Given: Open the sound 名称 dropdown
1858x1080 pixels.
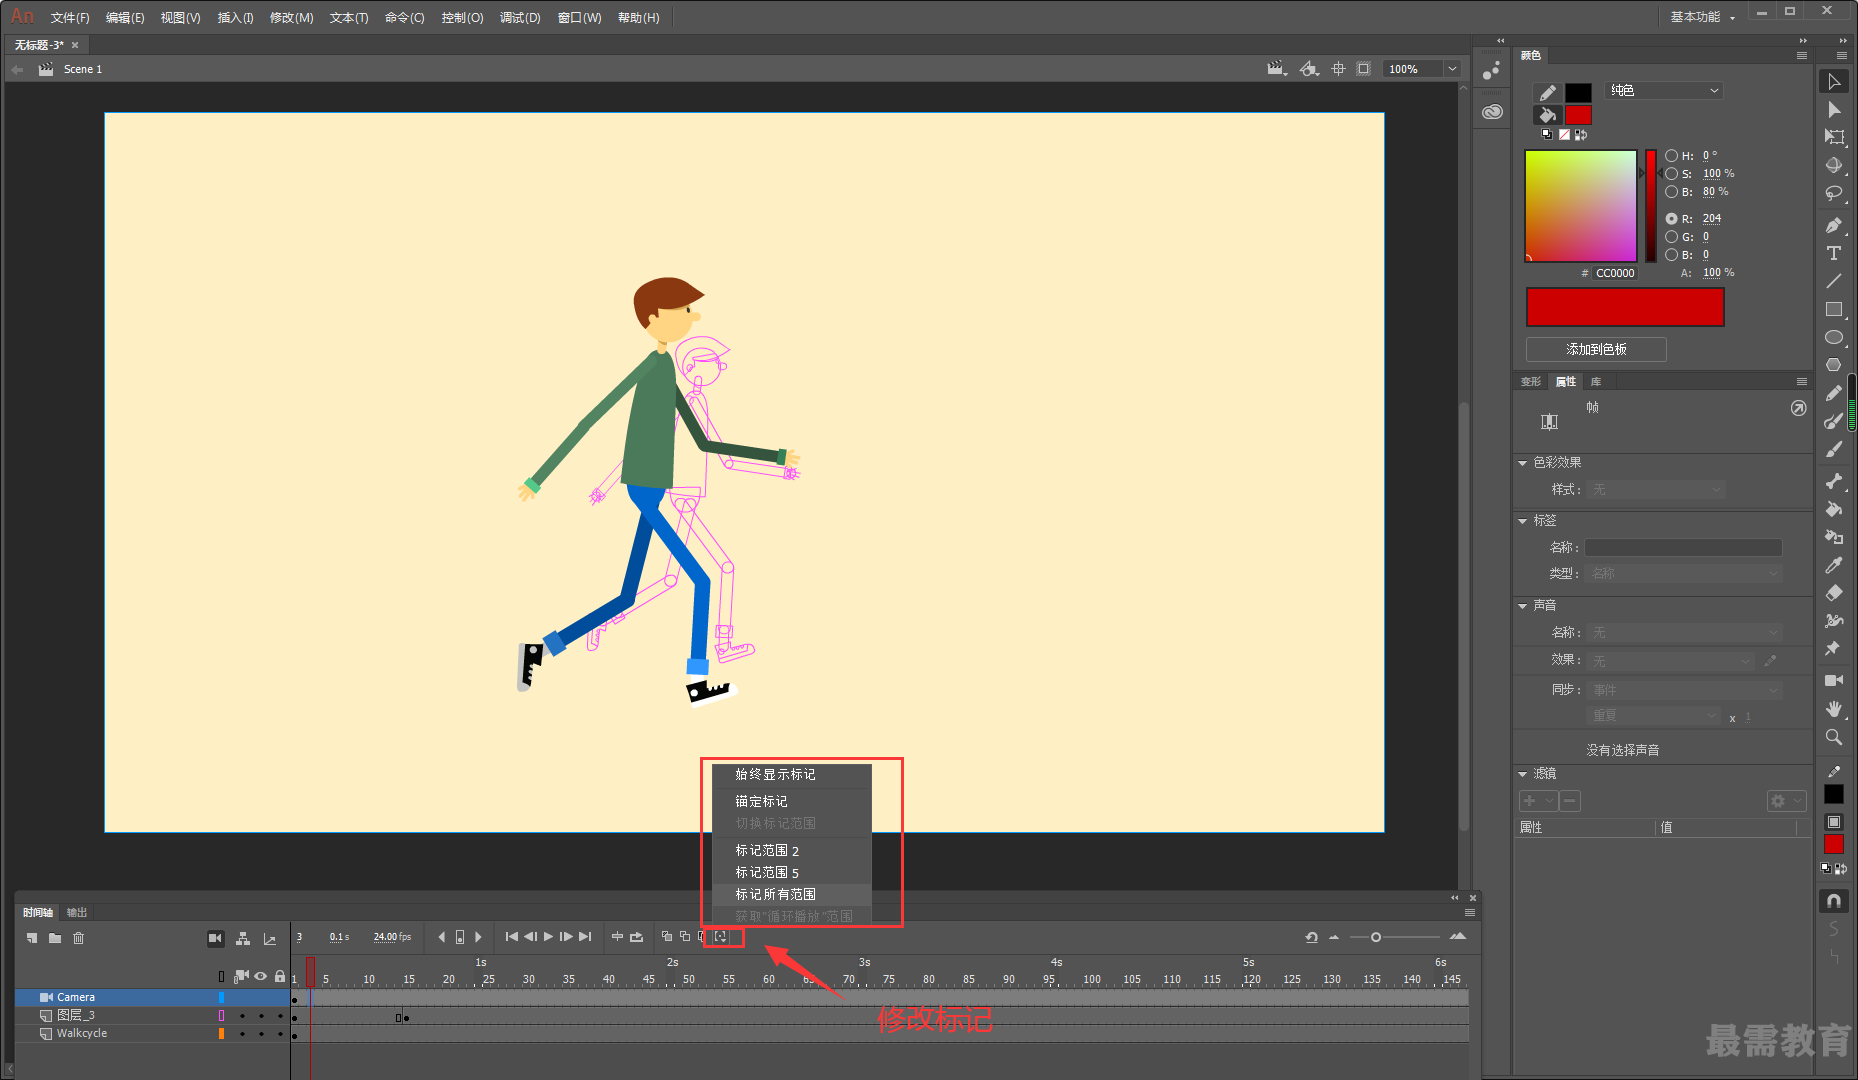Looking at the screenshot, I should 1685,633.
